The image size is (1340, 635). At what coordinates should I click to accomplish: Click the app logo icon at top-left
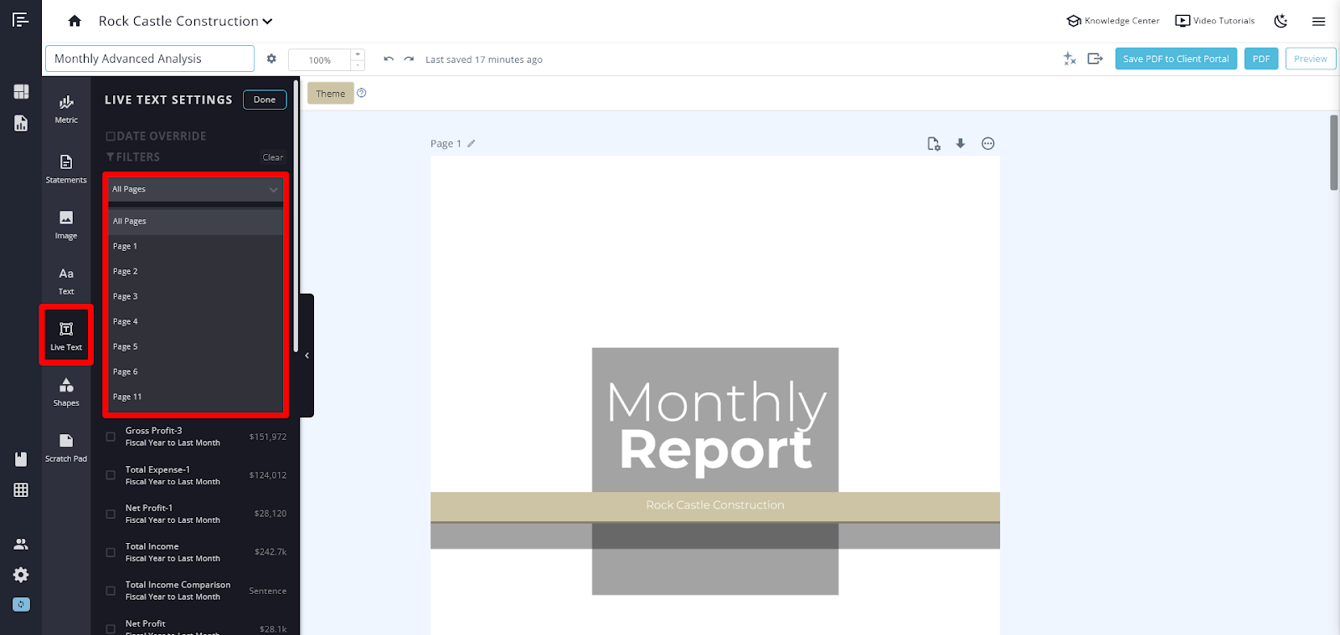tap(20, 20)
